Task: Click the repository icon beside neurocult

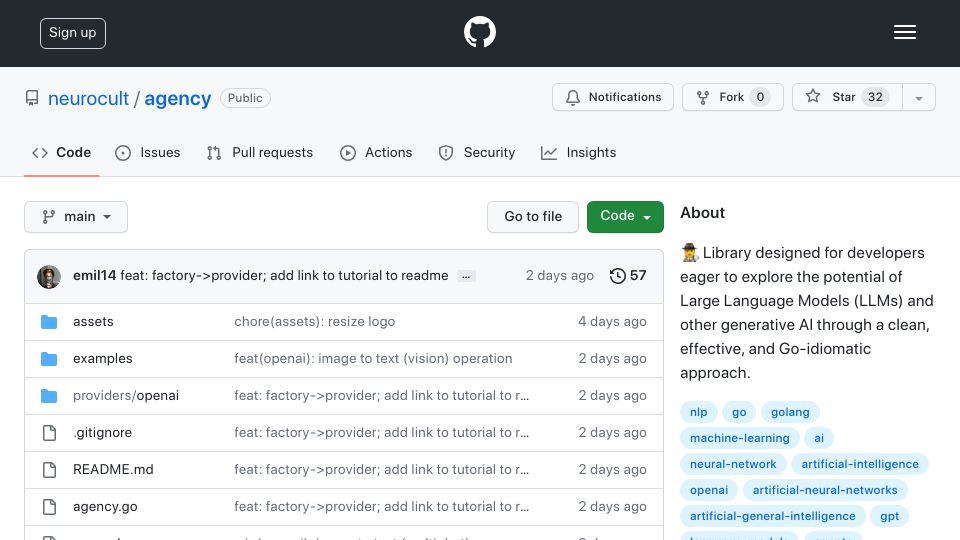Action: point(32,98)
